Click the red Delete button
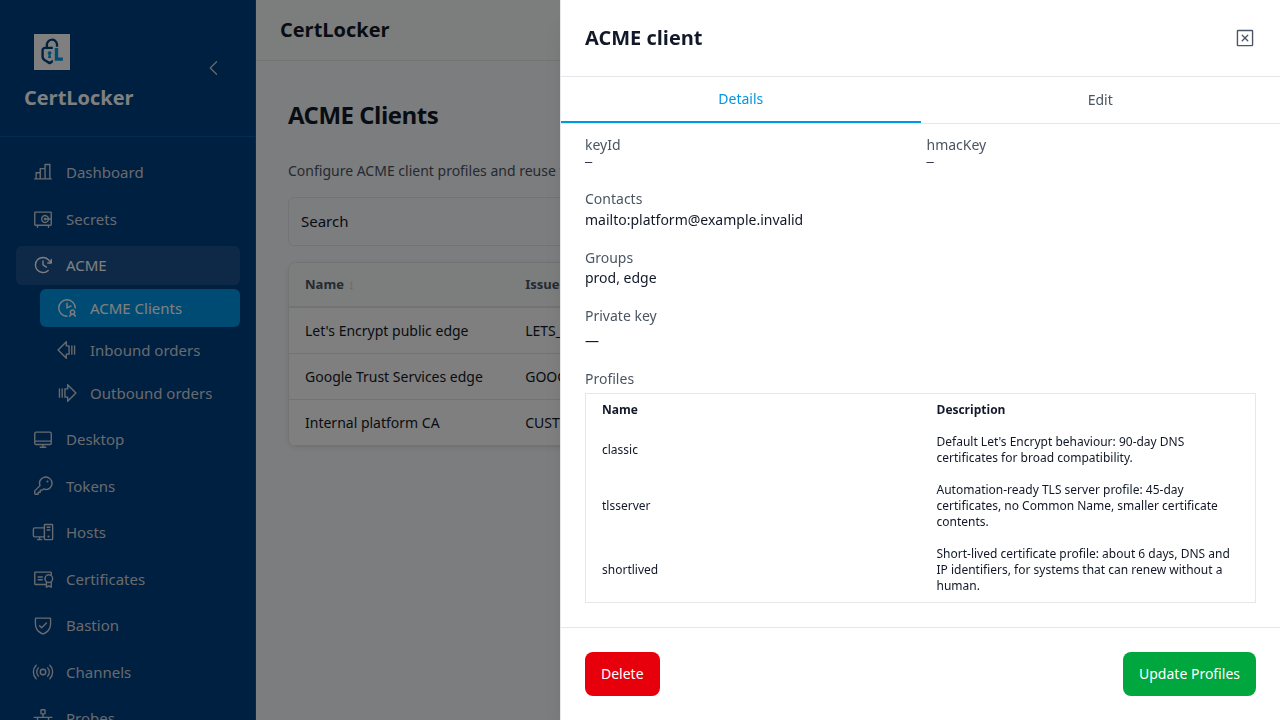The height and width of the screenshot is (720, 1280). pyautogui.click(x=622, y=674)
